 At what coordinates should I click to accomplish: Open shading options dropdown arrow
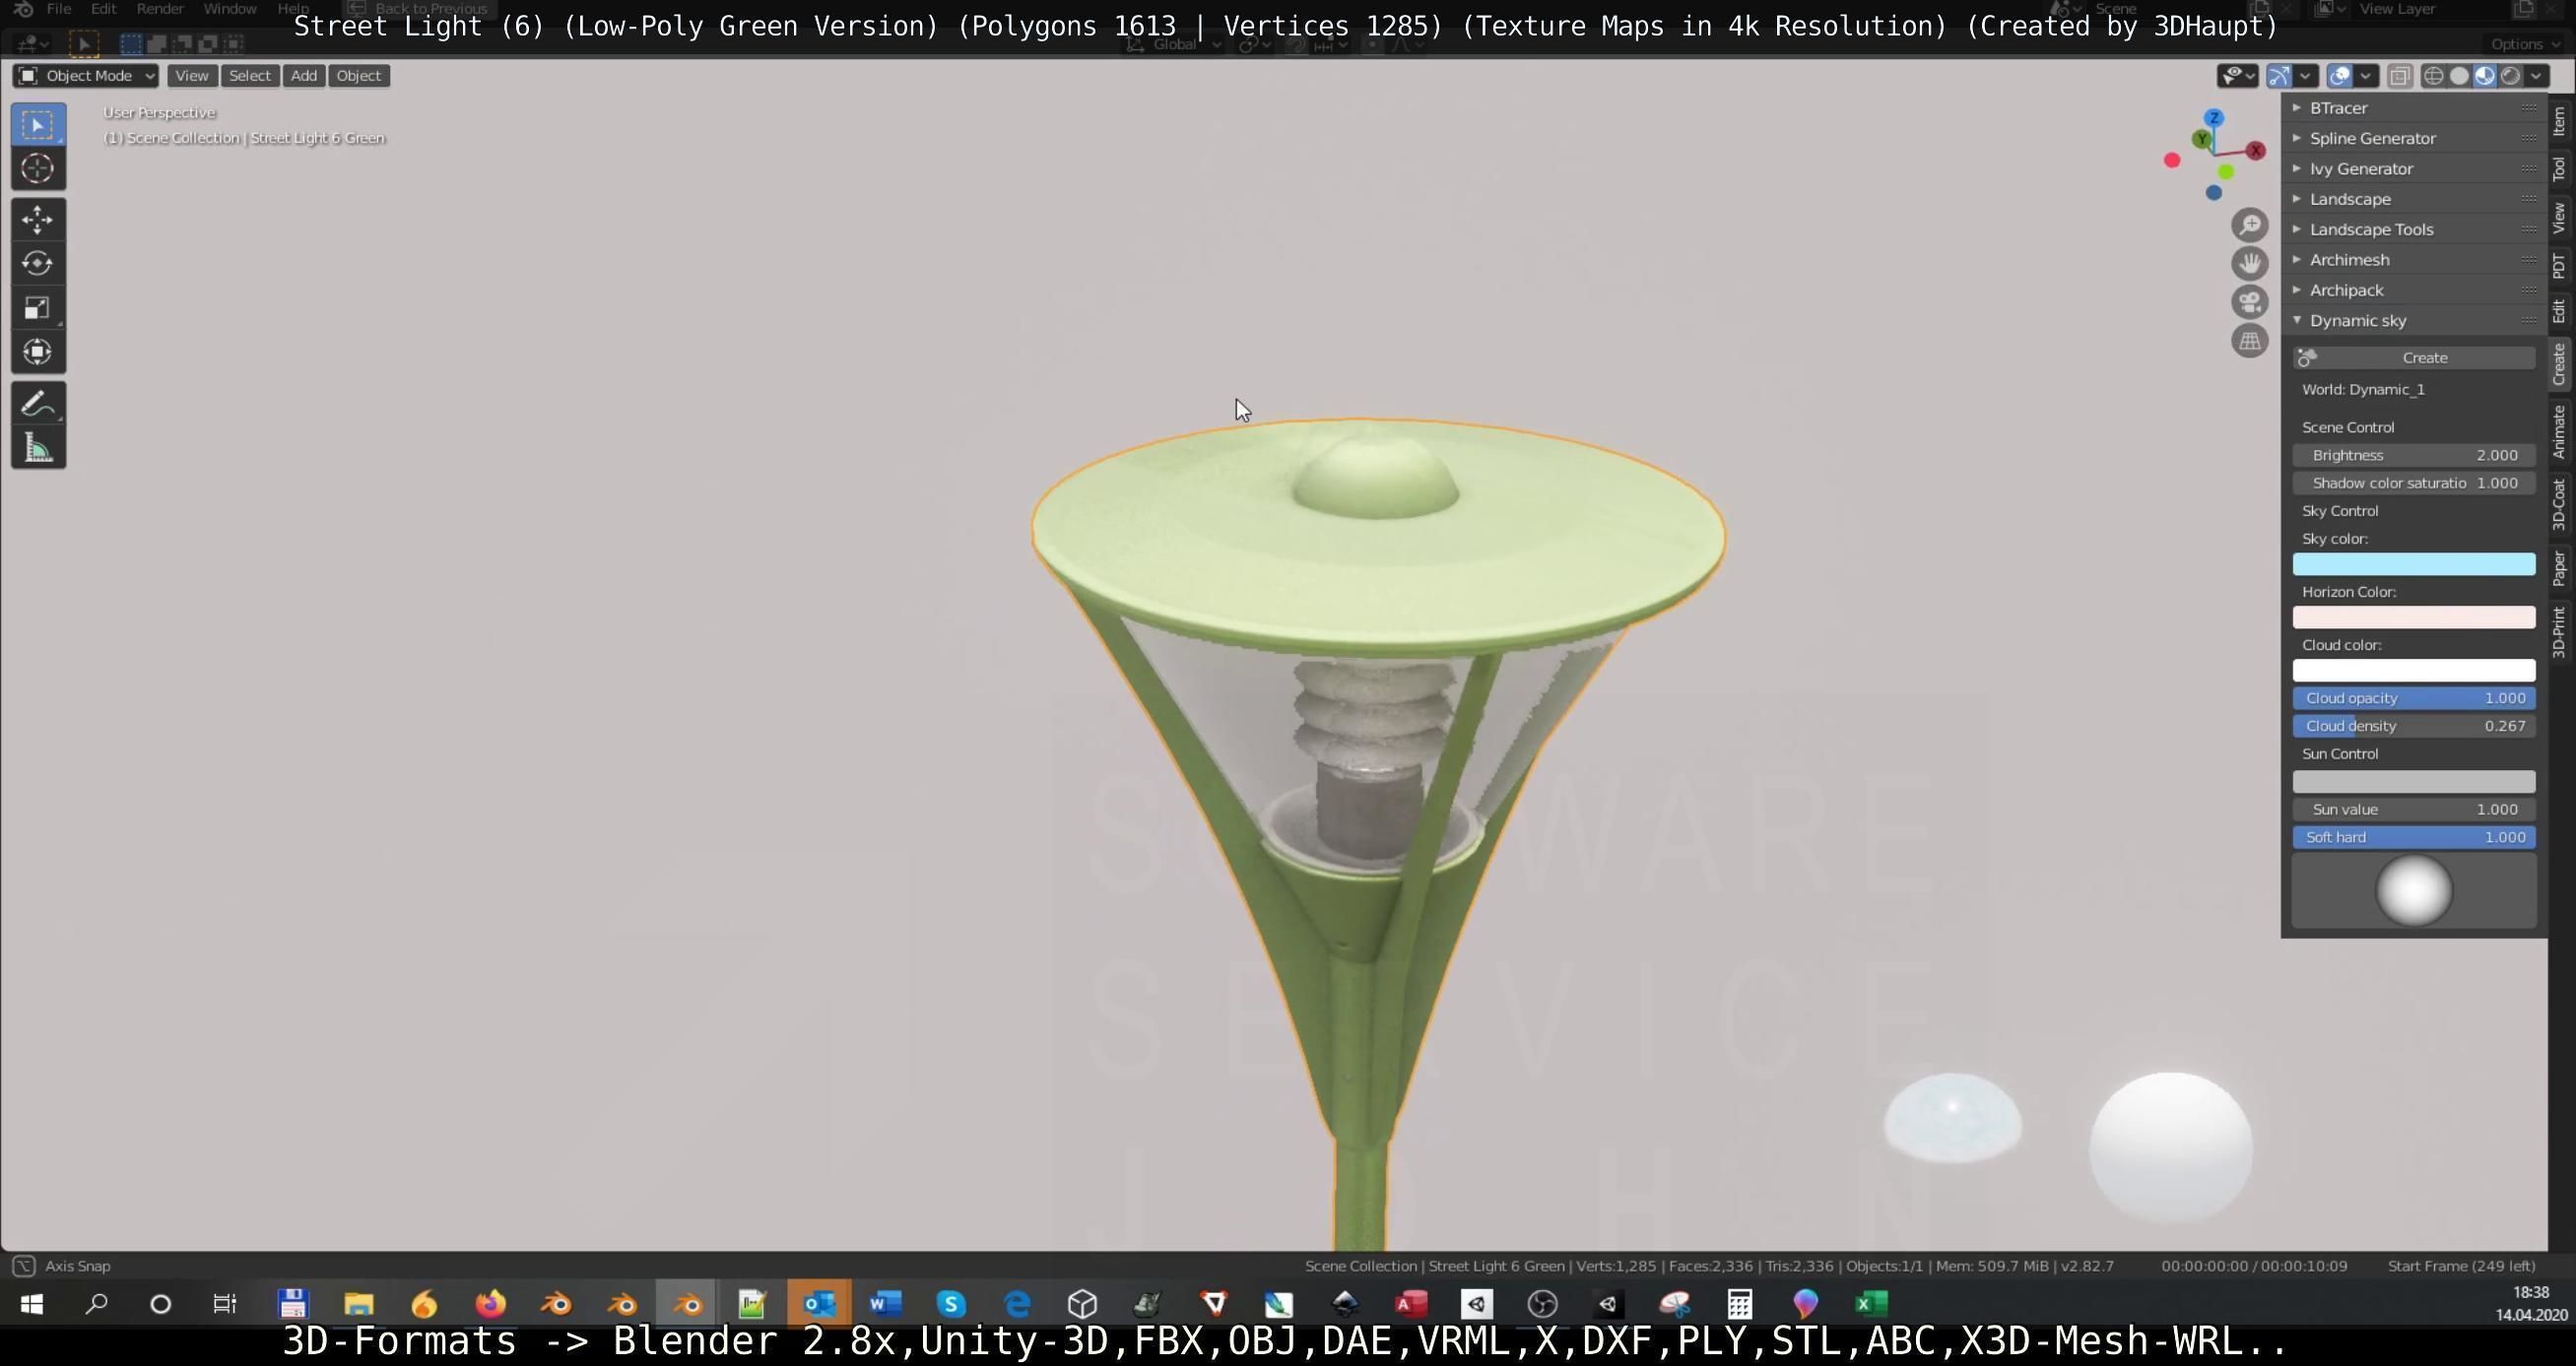click(2537, 76)
